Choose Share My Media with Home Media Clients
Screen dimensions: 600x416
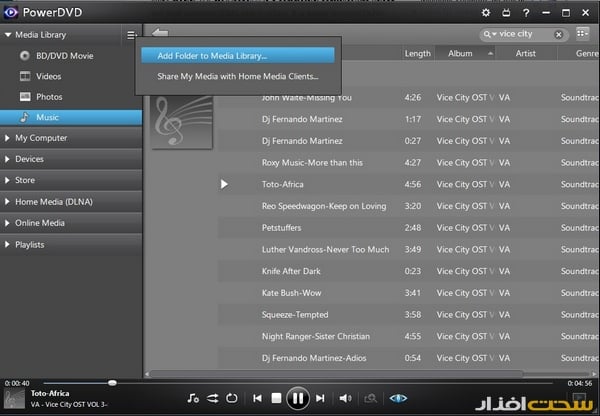coord(237,76)
